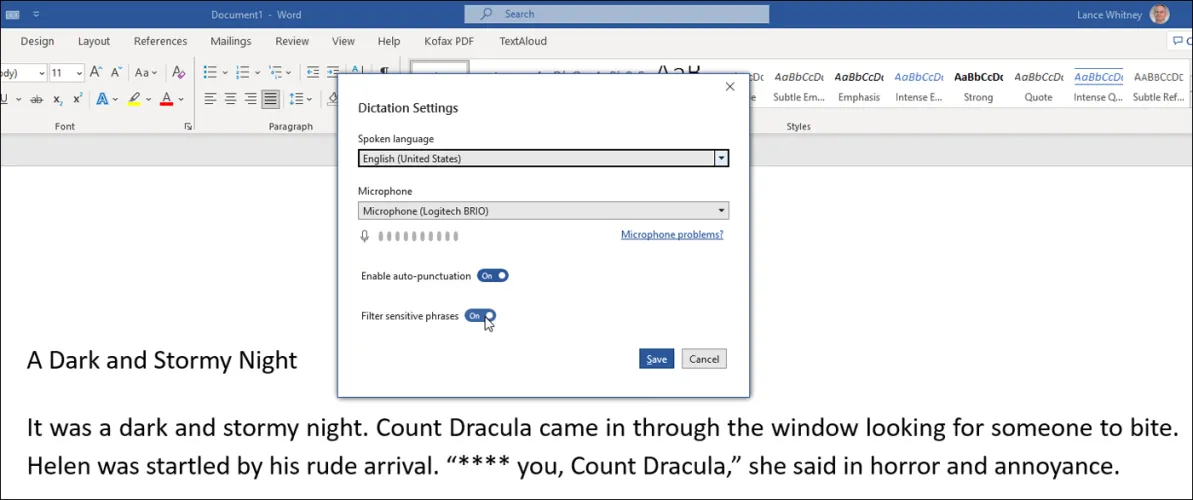The width and height of the screenshot is (1193, 500).
Task: Open the References ribbon tab
Action: (160, 41)
